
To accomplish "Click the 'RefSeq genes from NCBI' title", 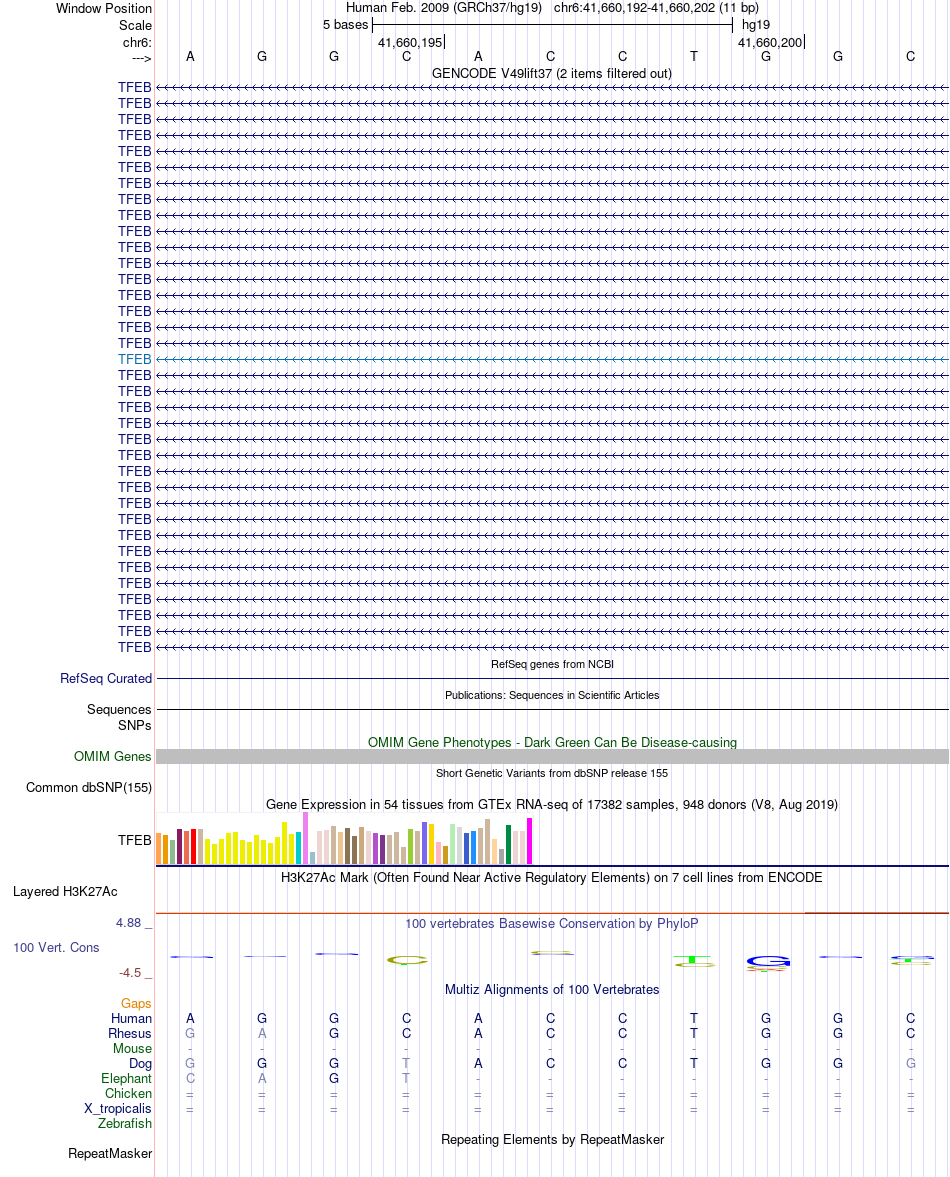I will point(552,664).
